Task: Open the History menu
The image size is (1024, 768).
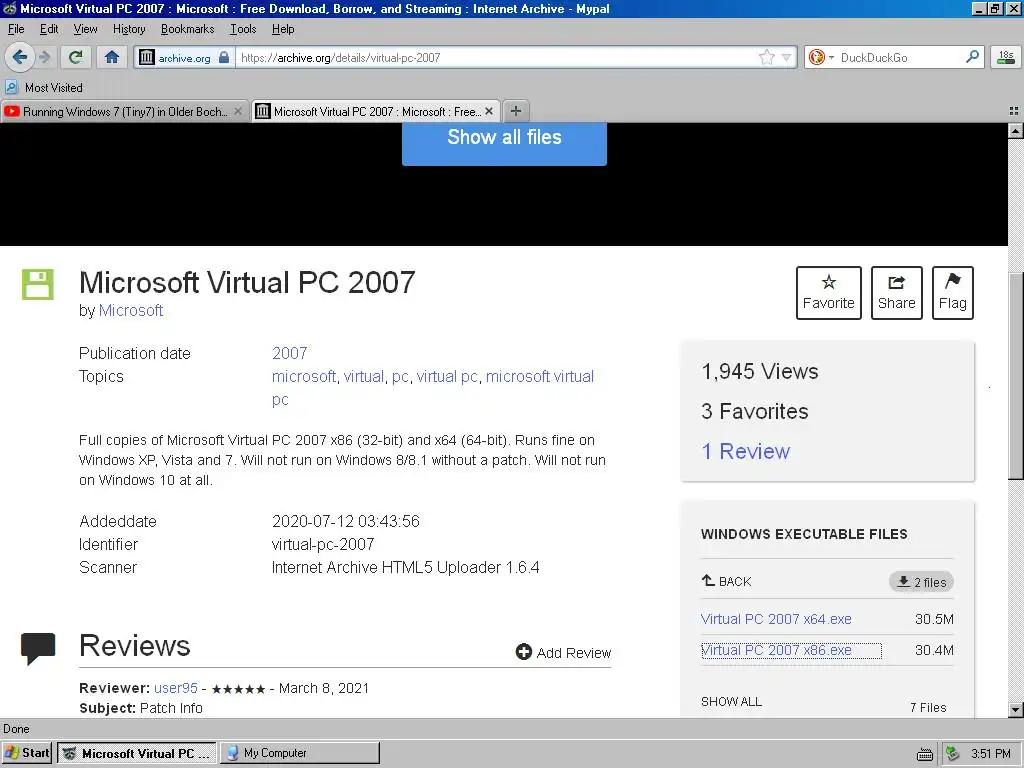Action: [x=129, y=29]
